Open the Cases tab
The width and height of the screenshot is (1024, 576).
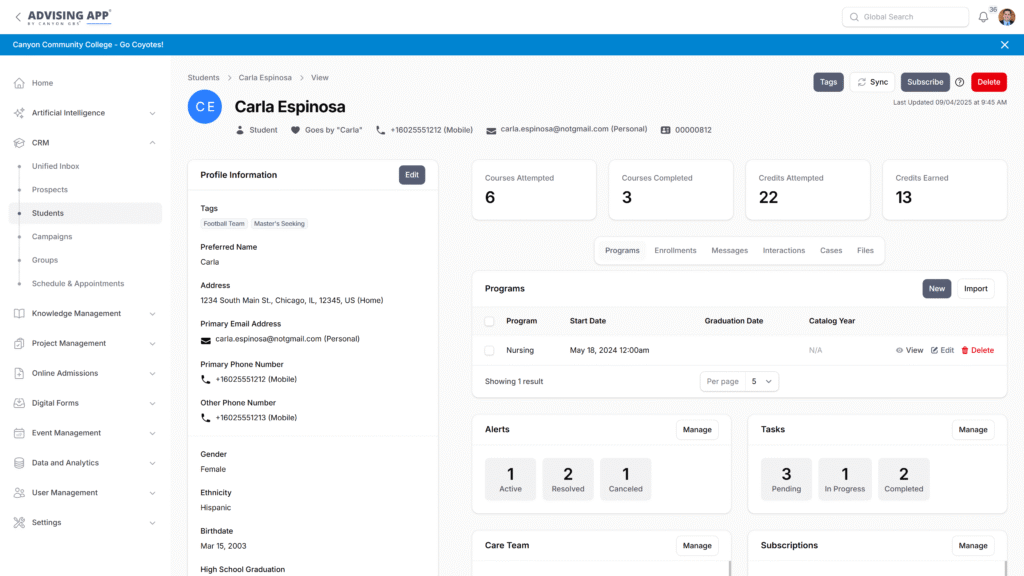click(x=831, y=250)
